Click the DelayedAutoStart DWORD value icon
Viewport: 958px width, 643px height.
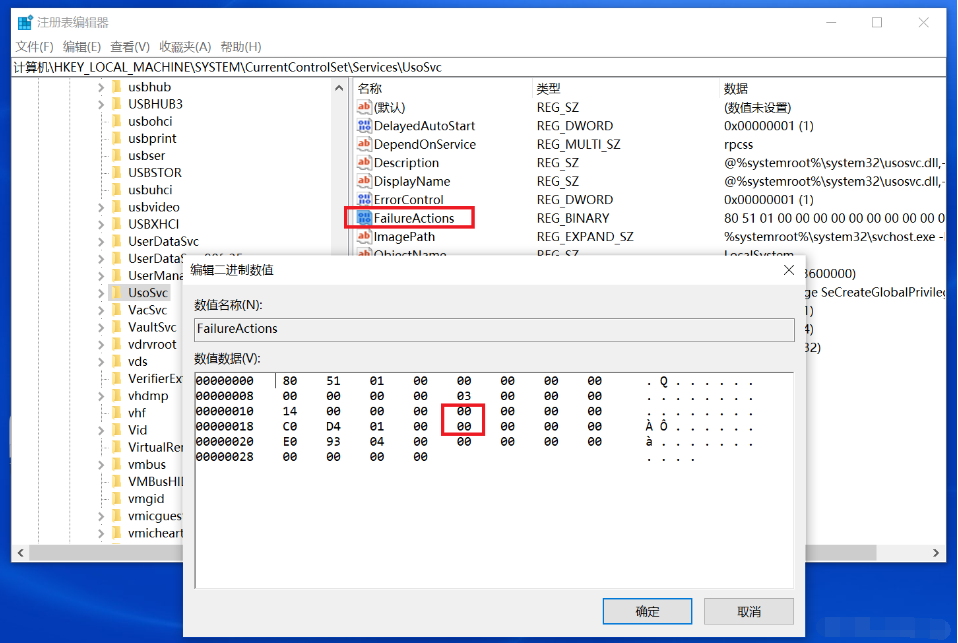364,126
